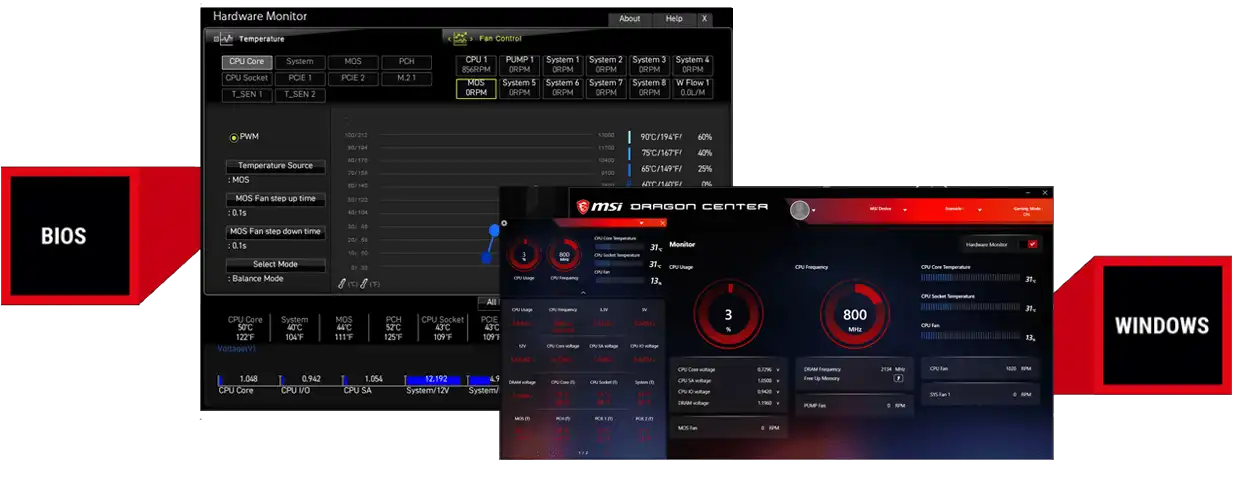Open MOS Fan step up time
The width and height of the screenshot is (1238, 487).
pos(275,199)
